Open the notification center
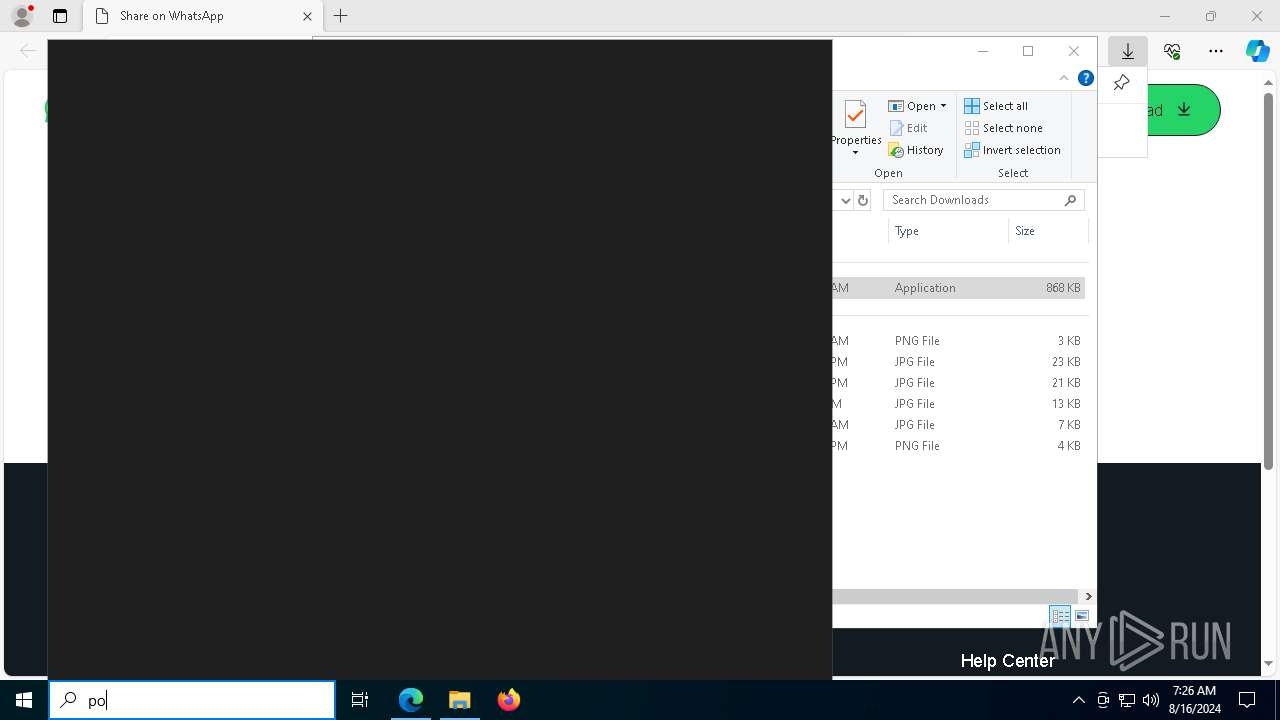 (1247, 700)
